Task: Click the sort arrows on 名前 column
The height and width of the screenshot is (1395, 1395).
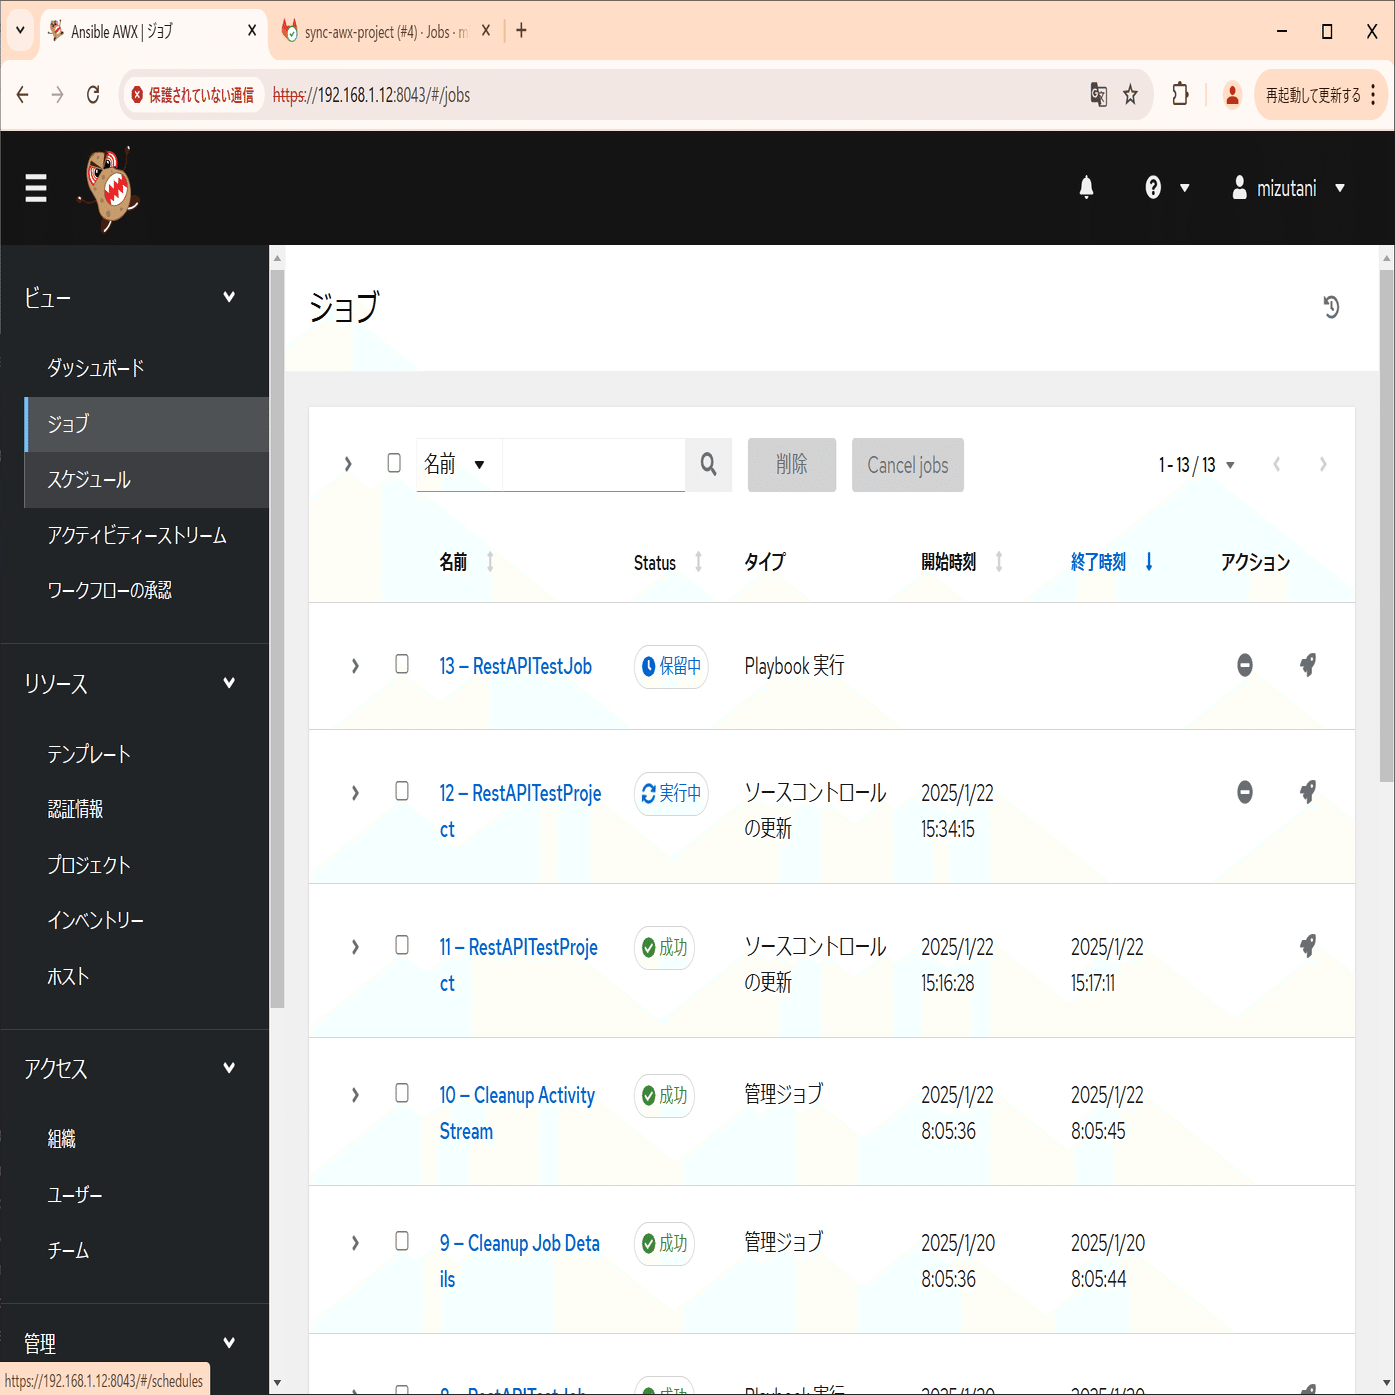Action: coord(490,562)
